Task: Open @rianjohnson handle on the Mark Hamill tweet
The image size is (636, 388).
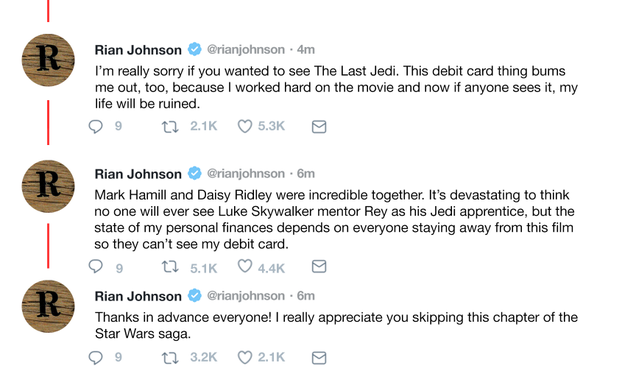Action: click(246, 174)
